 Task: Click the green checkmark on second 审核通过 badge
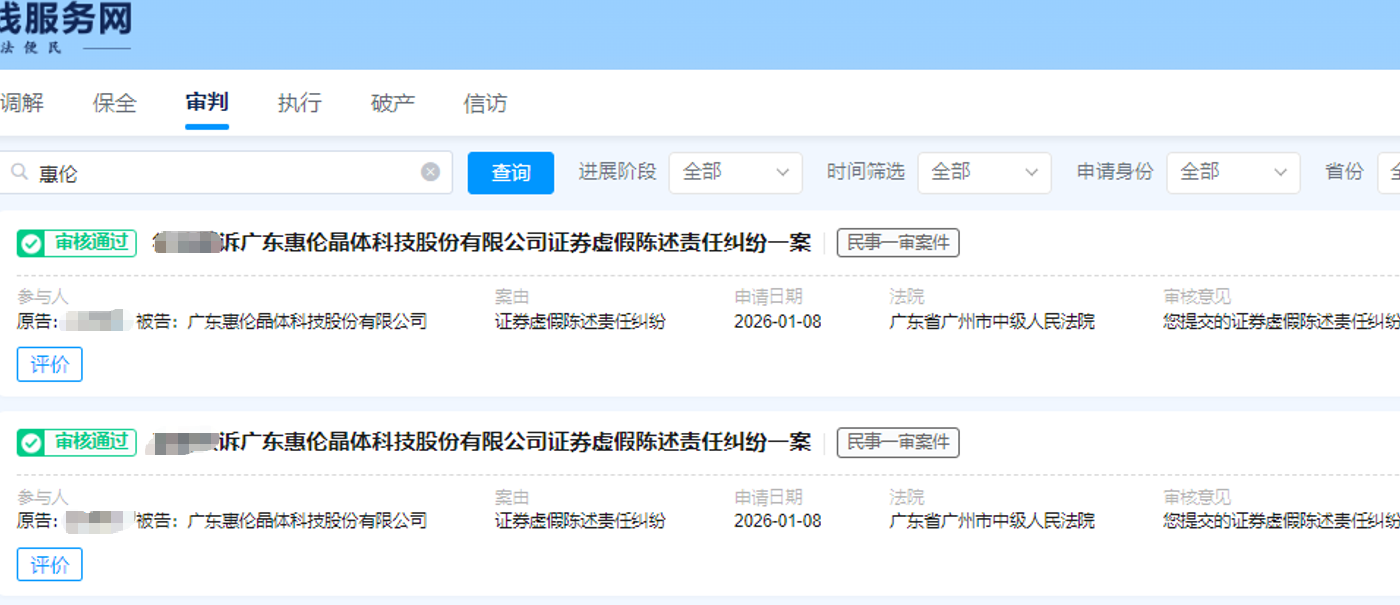(x=29, y=442)
